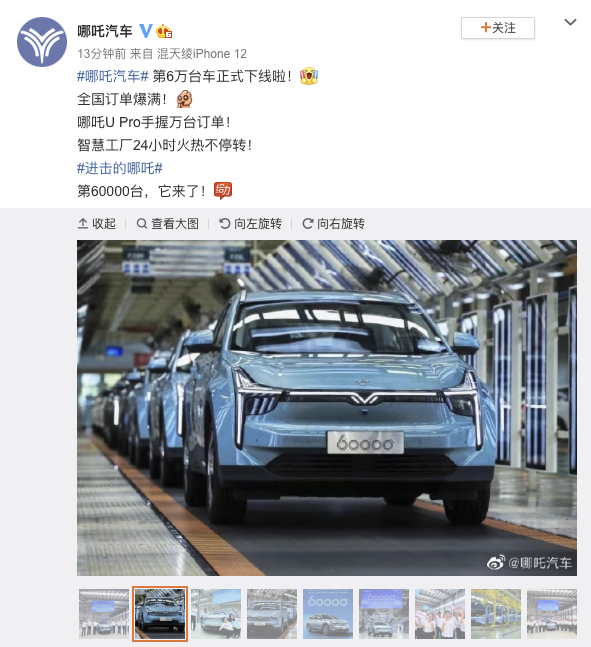Select the first group photo thumbnail
This screenshot has height=647, width=591.
pyautogui.click(x=104, y=614)
